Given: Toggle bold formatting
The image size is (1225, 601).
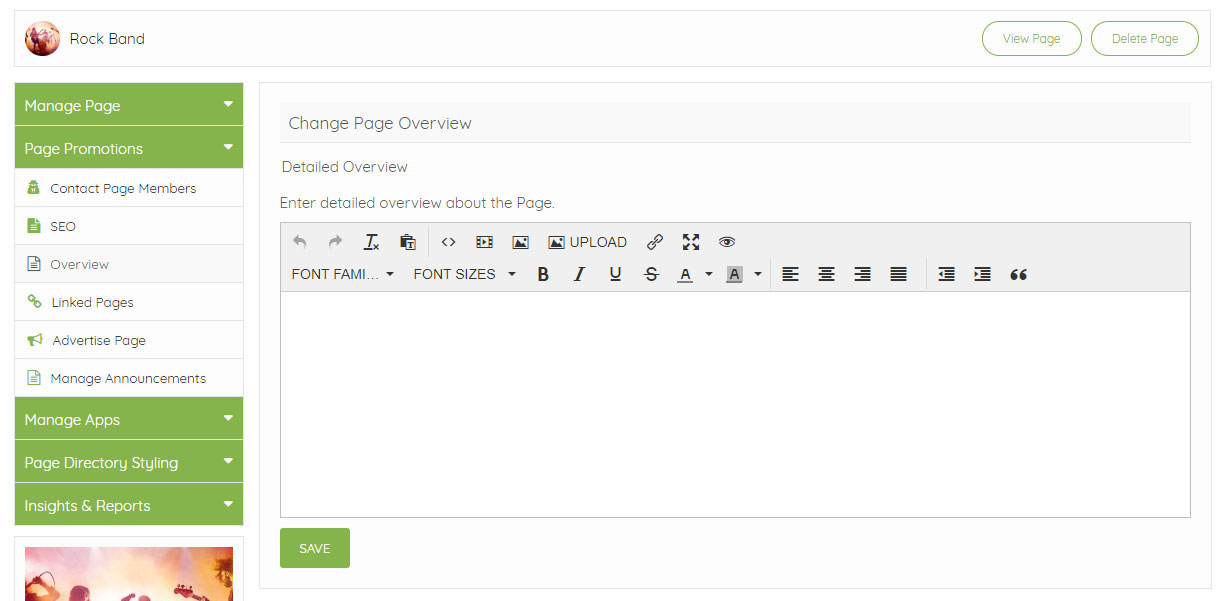Looking at the screenshot, I should coord(543,274).
